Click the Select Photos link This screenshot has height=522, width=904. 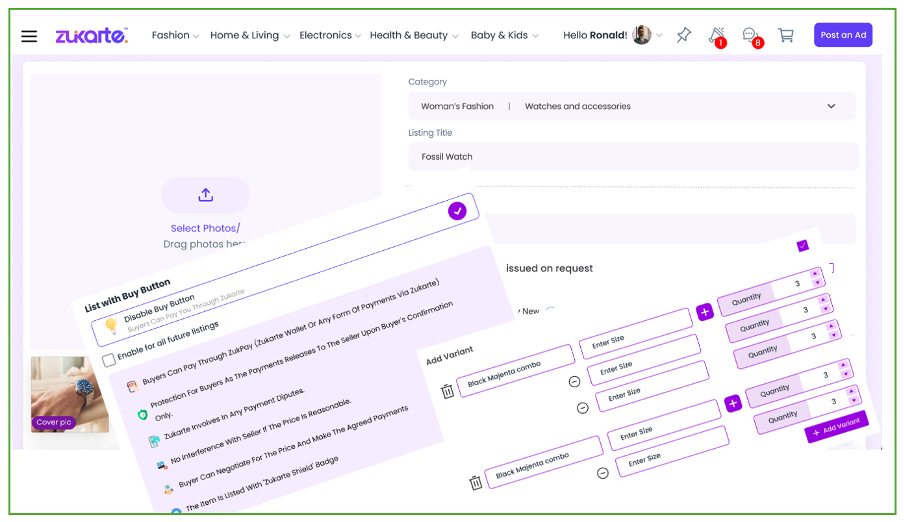pyautogui.click(x=205, y=228)
